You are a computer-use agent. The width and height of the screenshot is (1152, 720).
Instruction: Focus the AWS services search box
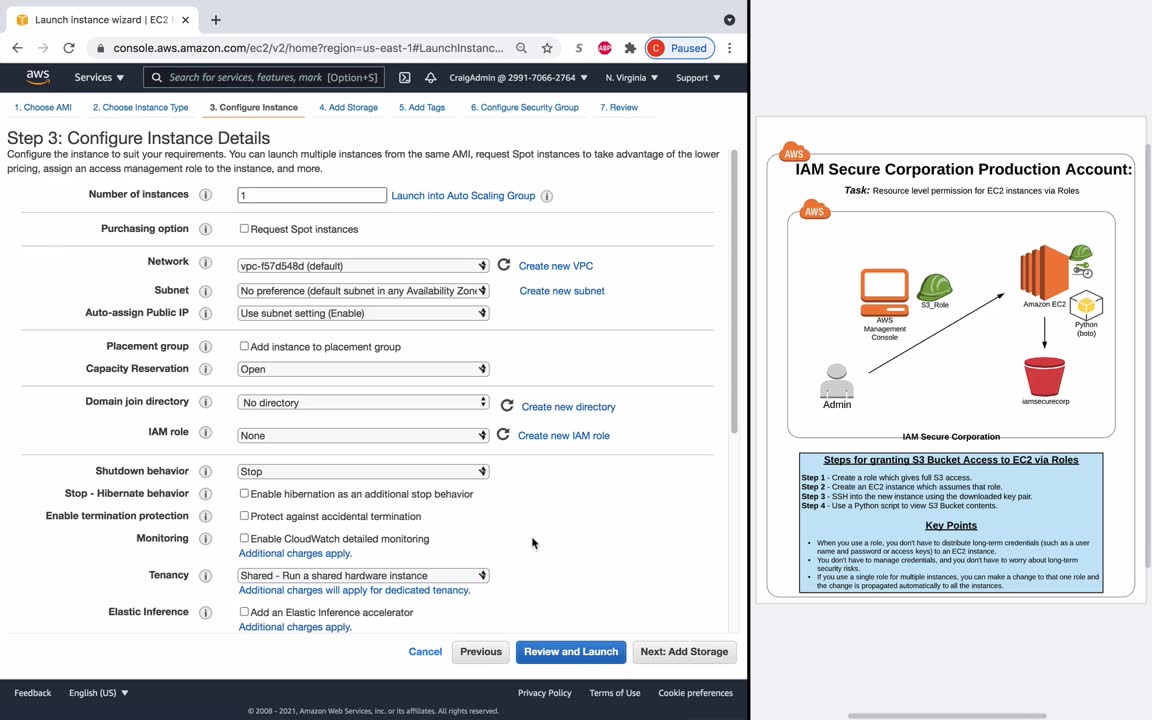tap(264, 77)
